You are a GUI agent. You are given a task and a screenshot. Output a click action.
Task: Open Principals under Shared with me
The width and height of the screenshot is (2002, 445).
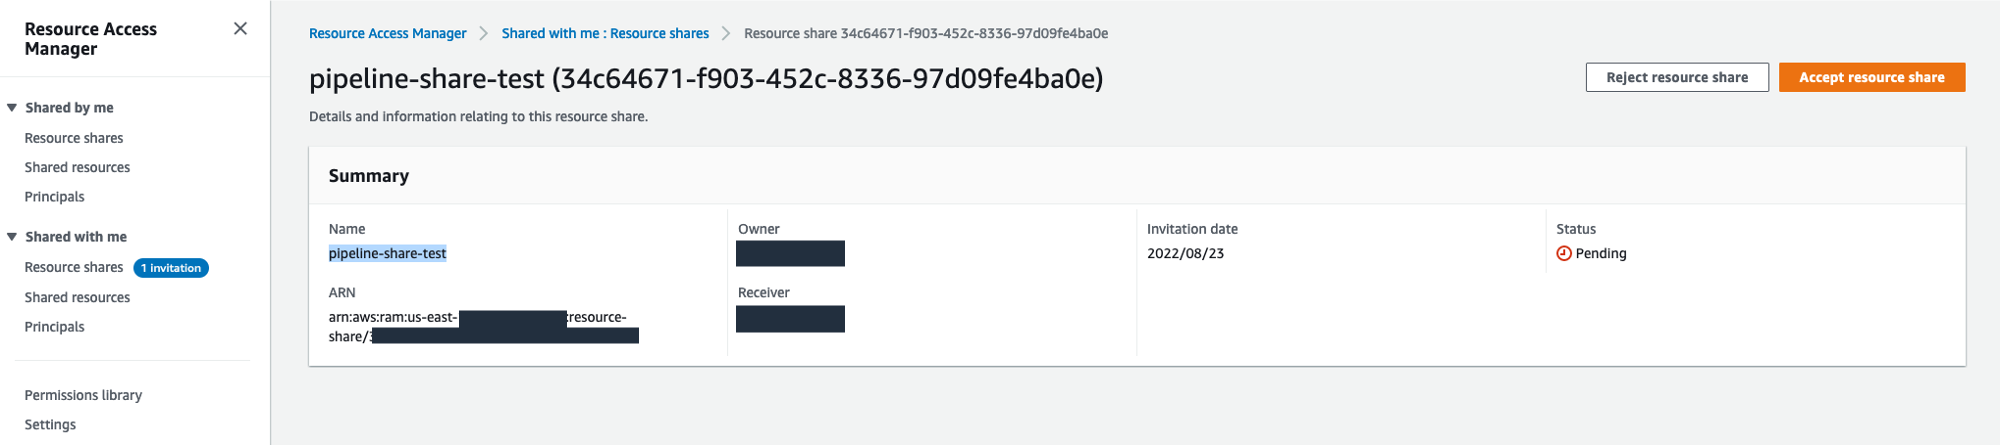(54, 327)
